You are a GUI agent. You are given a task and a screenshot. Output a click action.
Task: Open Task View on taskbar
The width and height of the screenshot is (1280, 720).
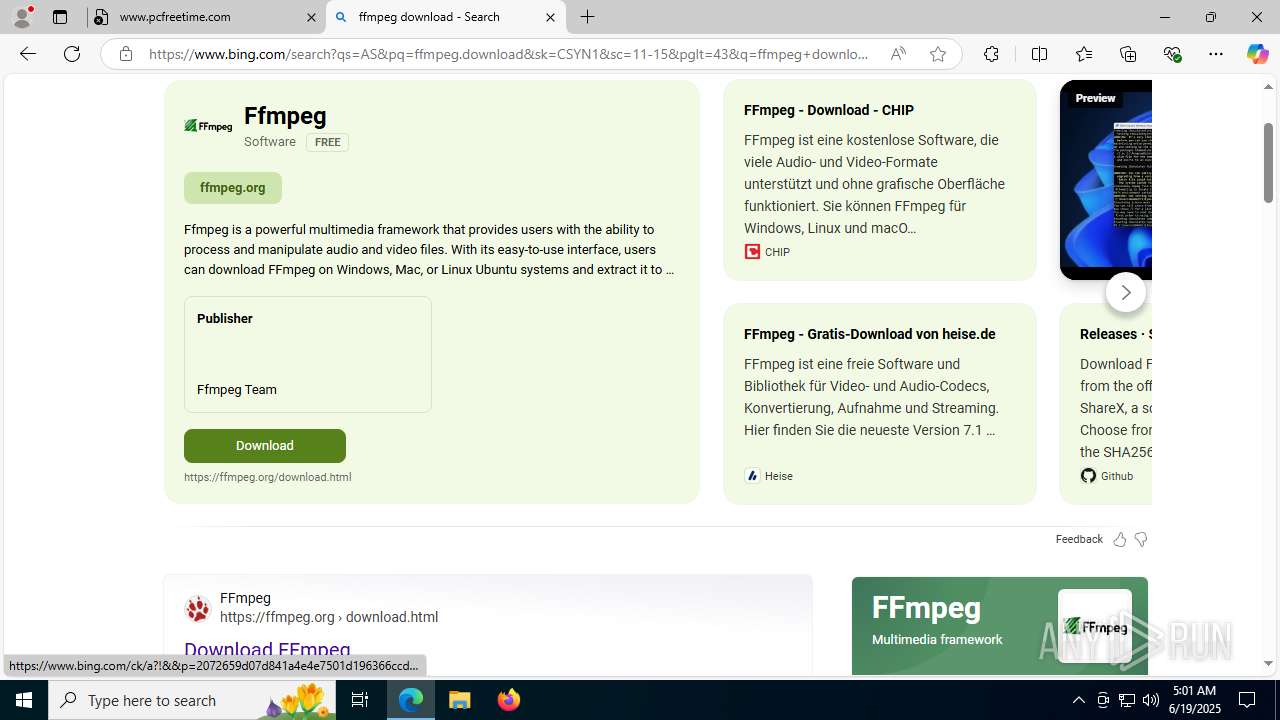[x=360, y=700]
